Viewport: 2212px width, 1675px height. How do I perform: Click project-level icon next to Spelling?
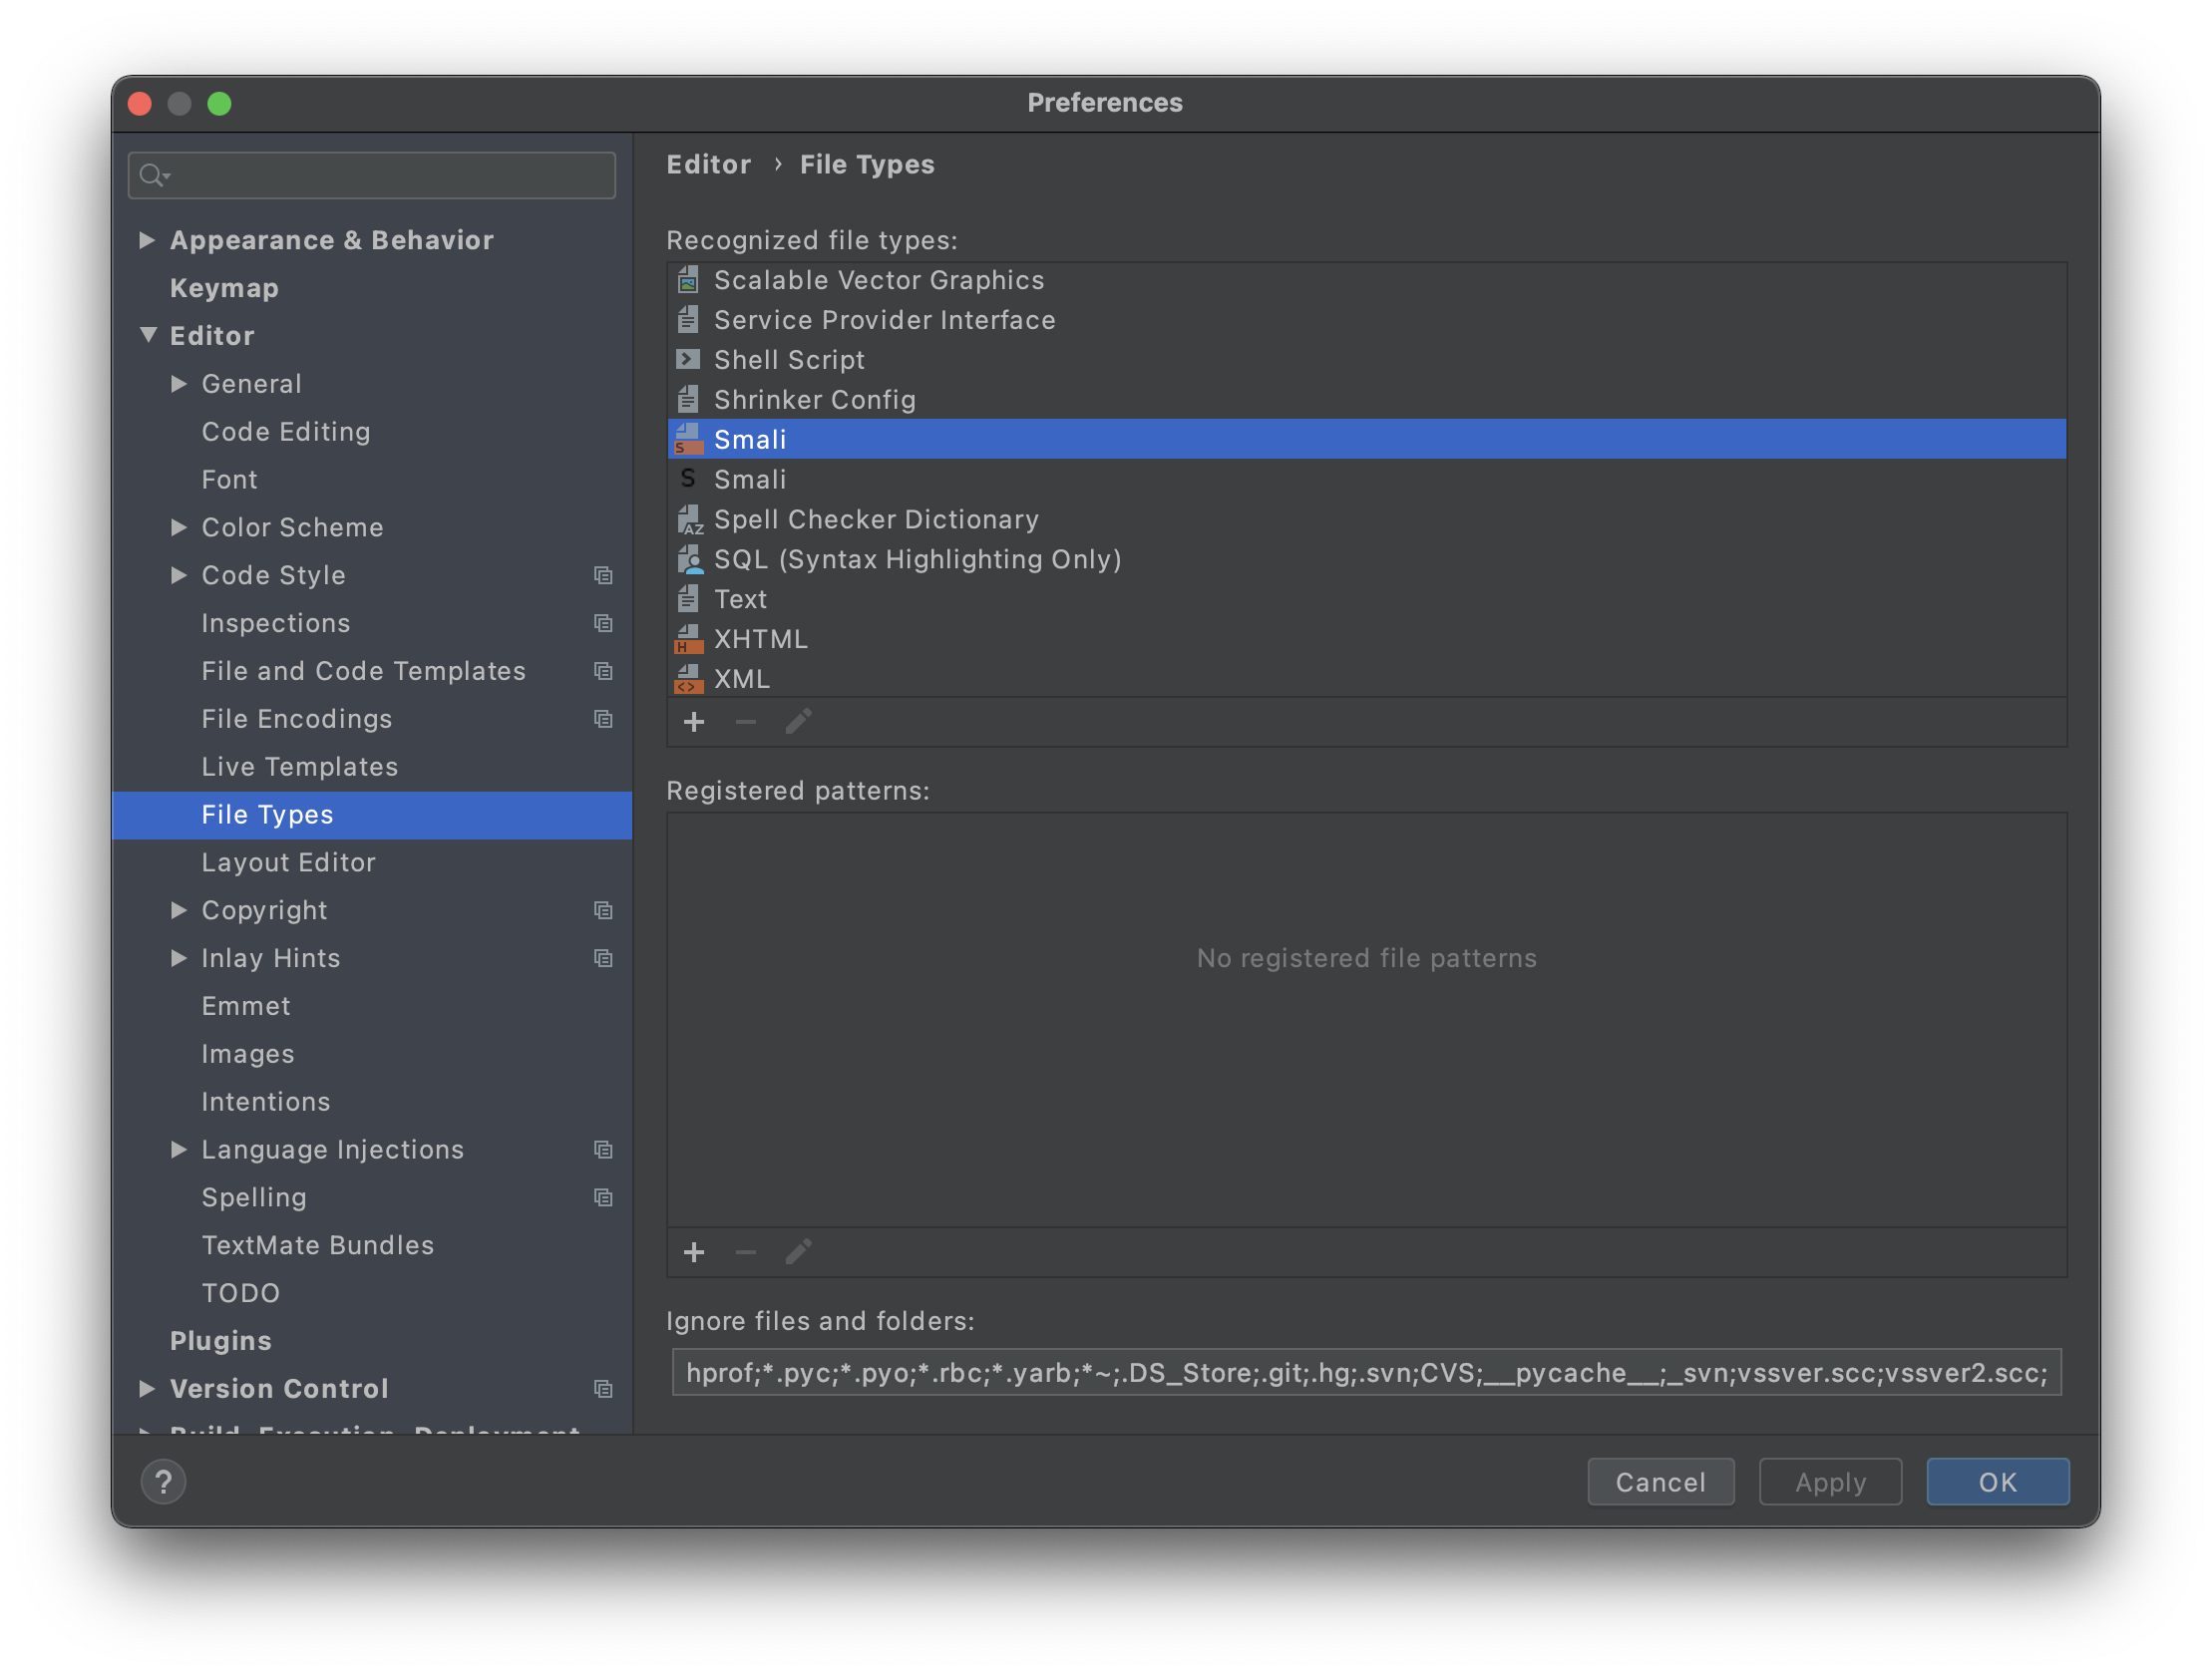[603, 1198]
